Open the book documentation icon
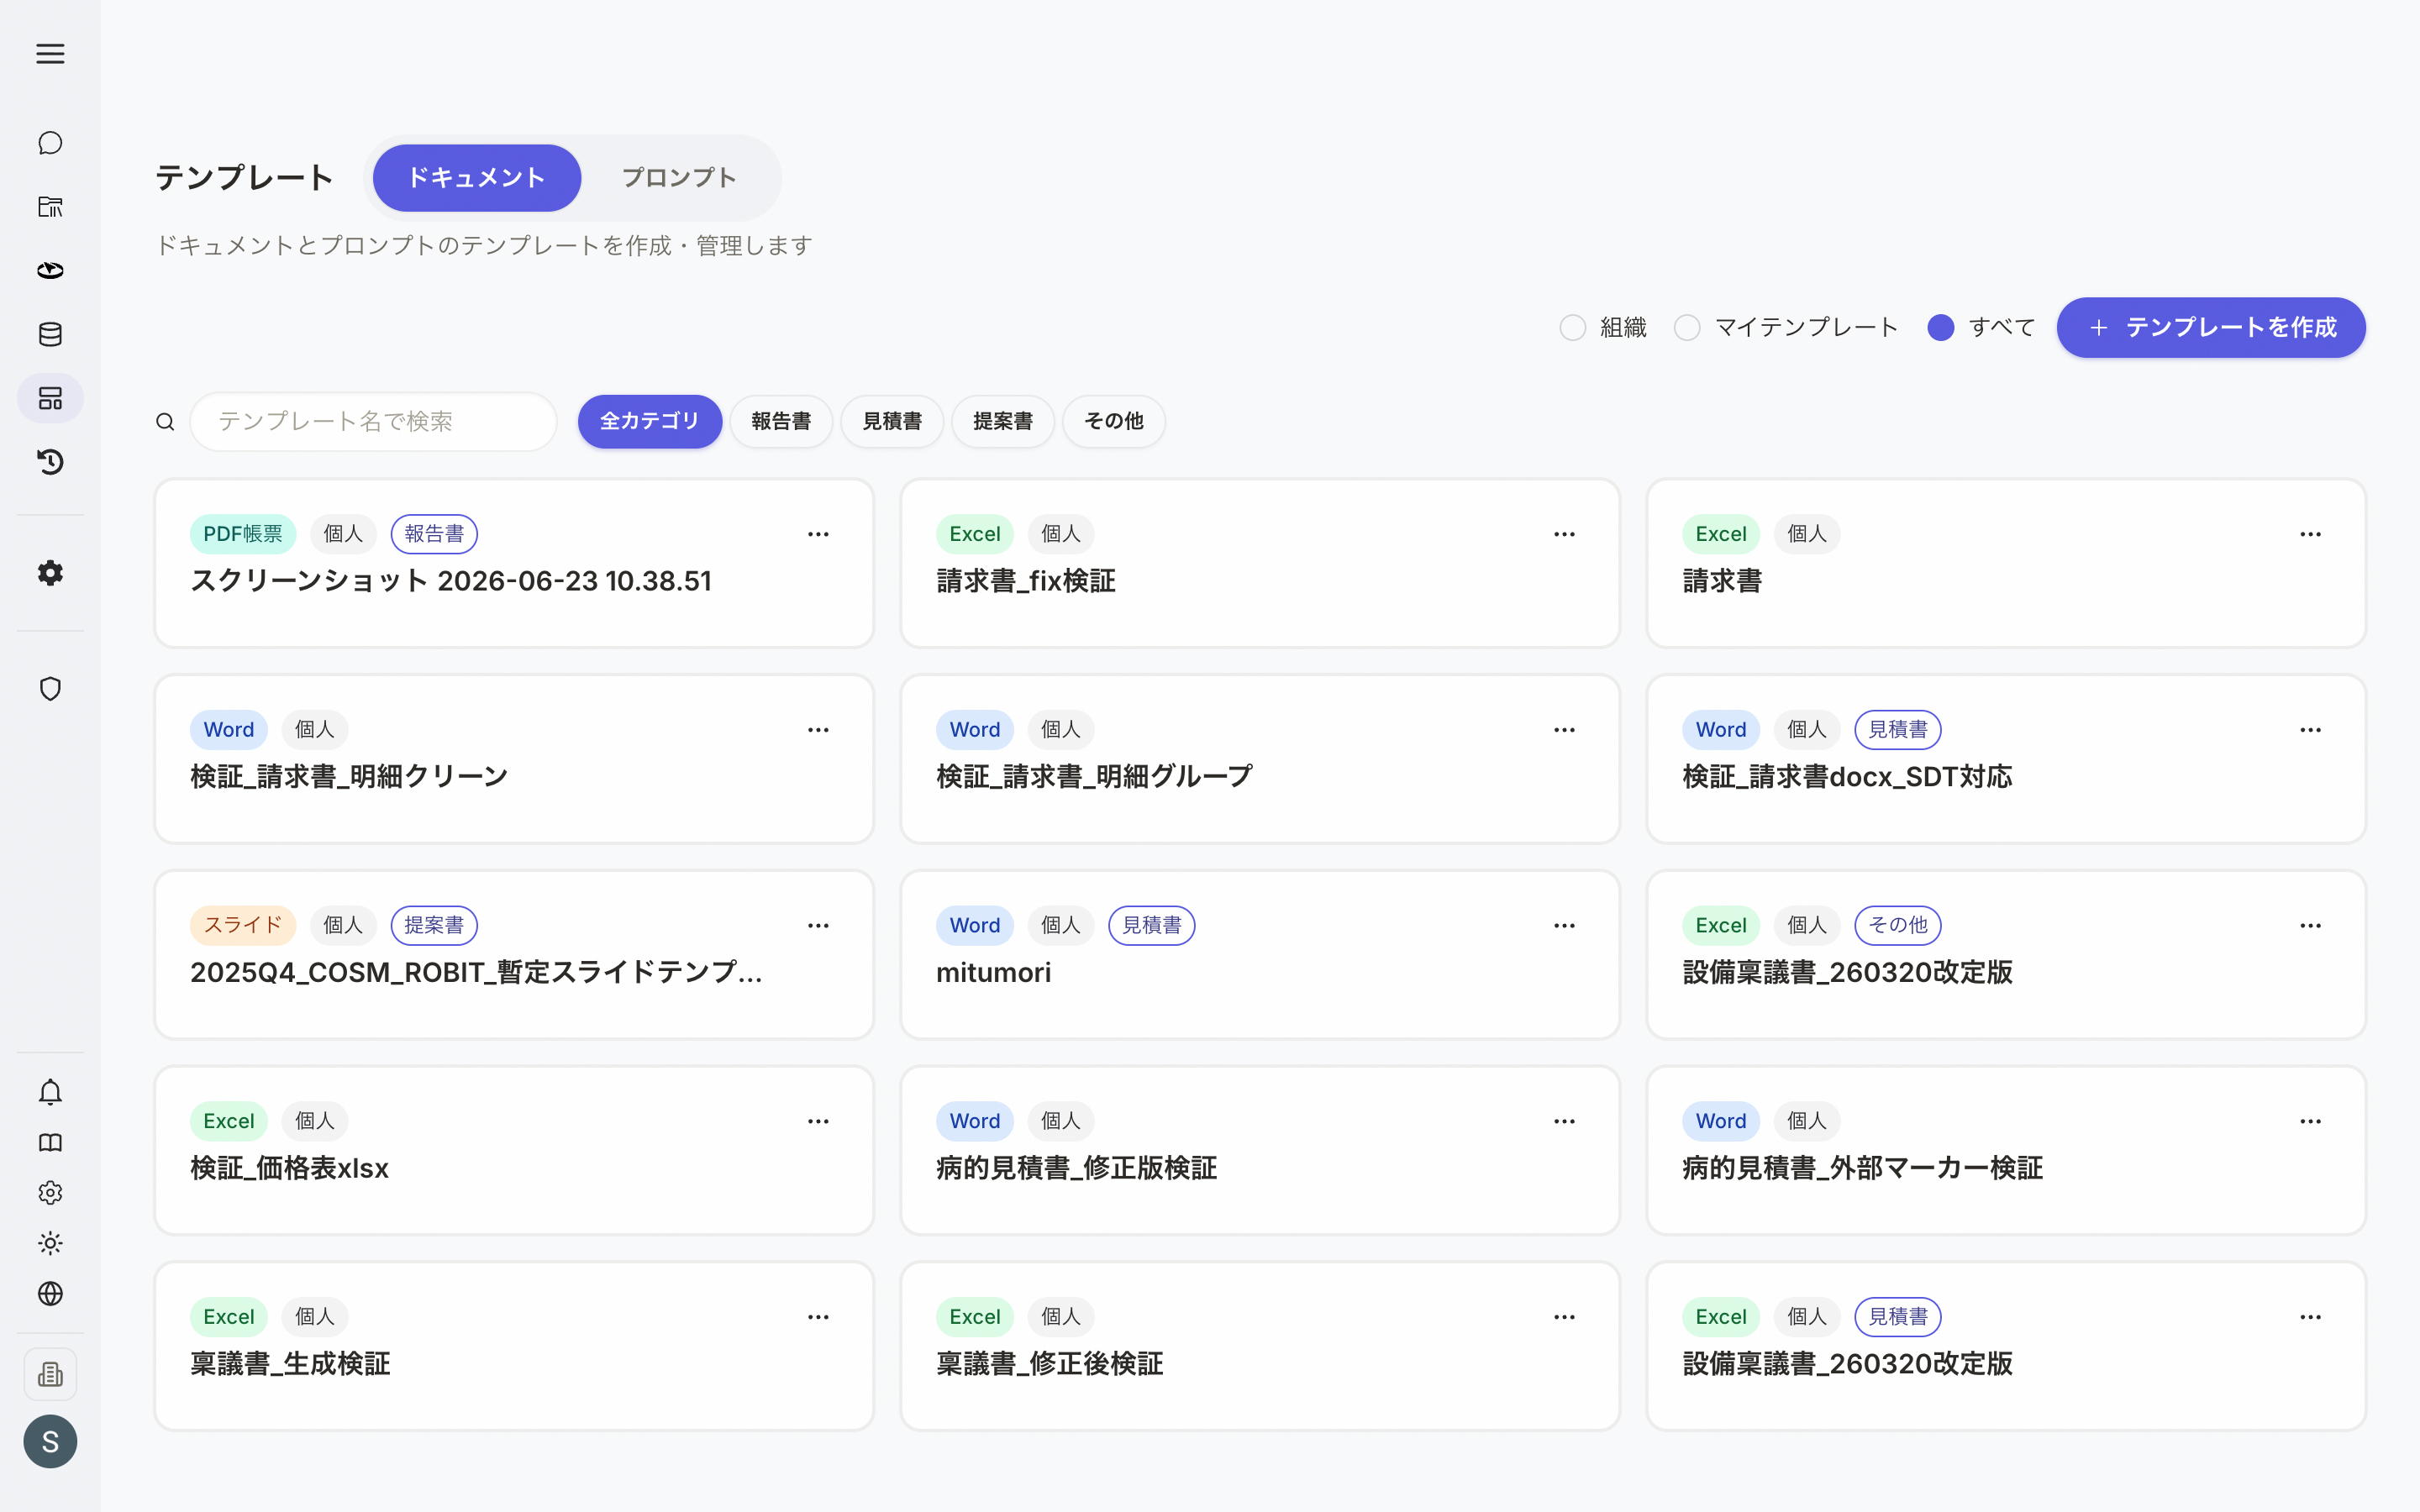Screen dimensions: 2420x1512 coord(50,1142)
